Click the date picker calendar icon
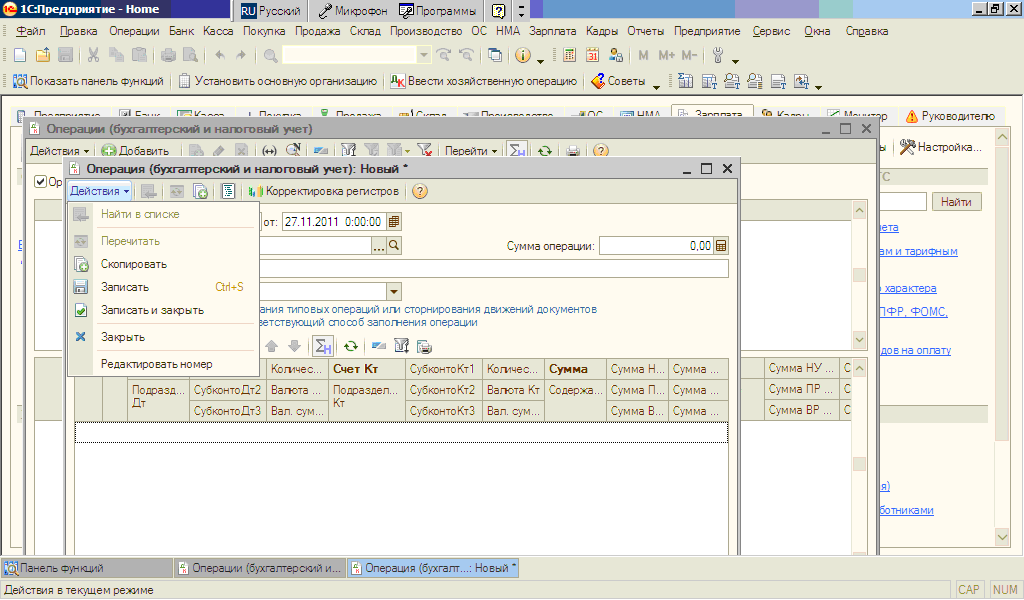 tap(394, 222)
